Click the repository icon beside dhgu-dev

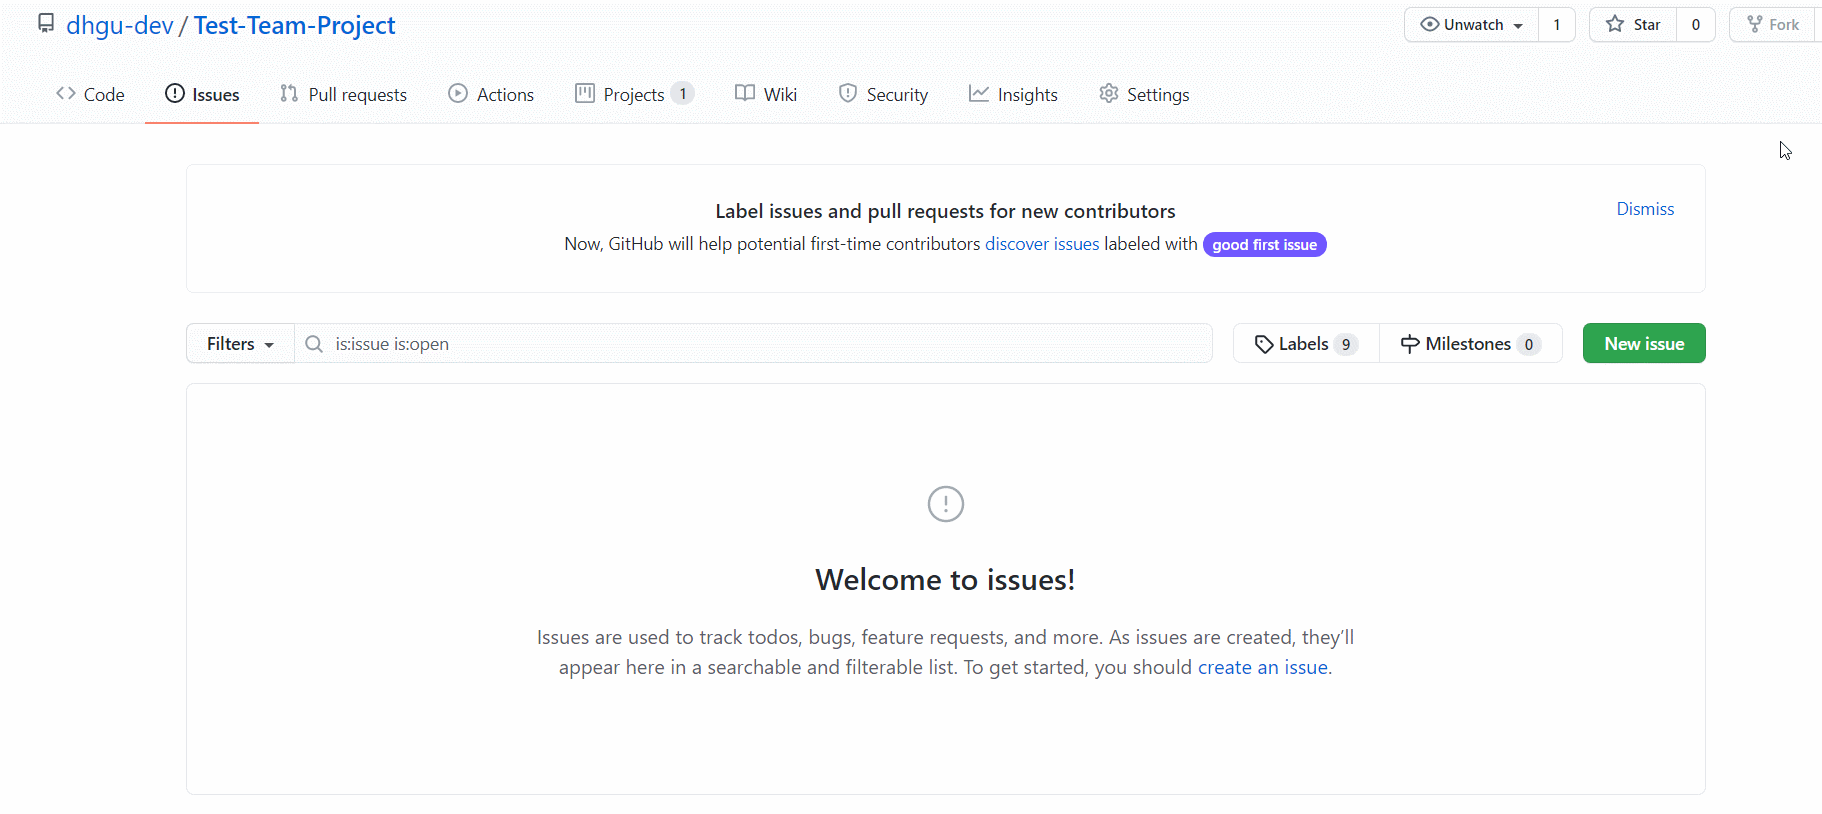46,24
